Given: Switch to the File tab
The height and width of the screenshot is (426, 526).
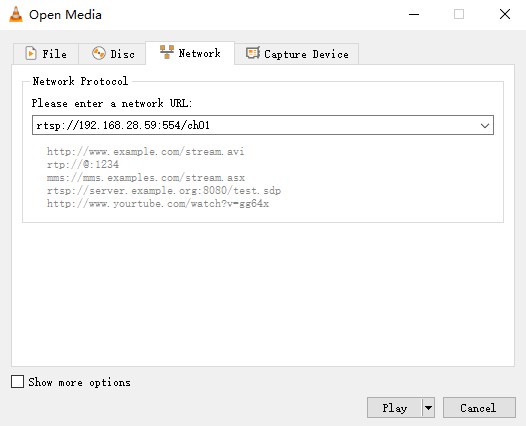Looking at the screenshot, I should coord(46,54).
